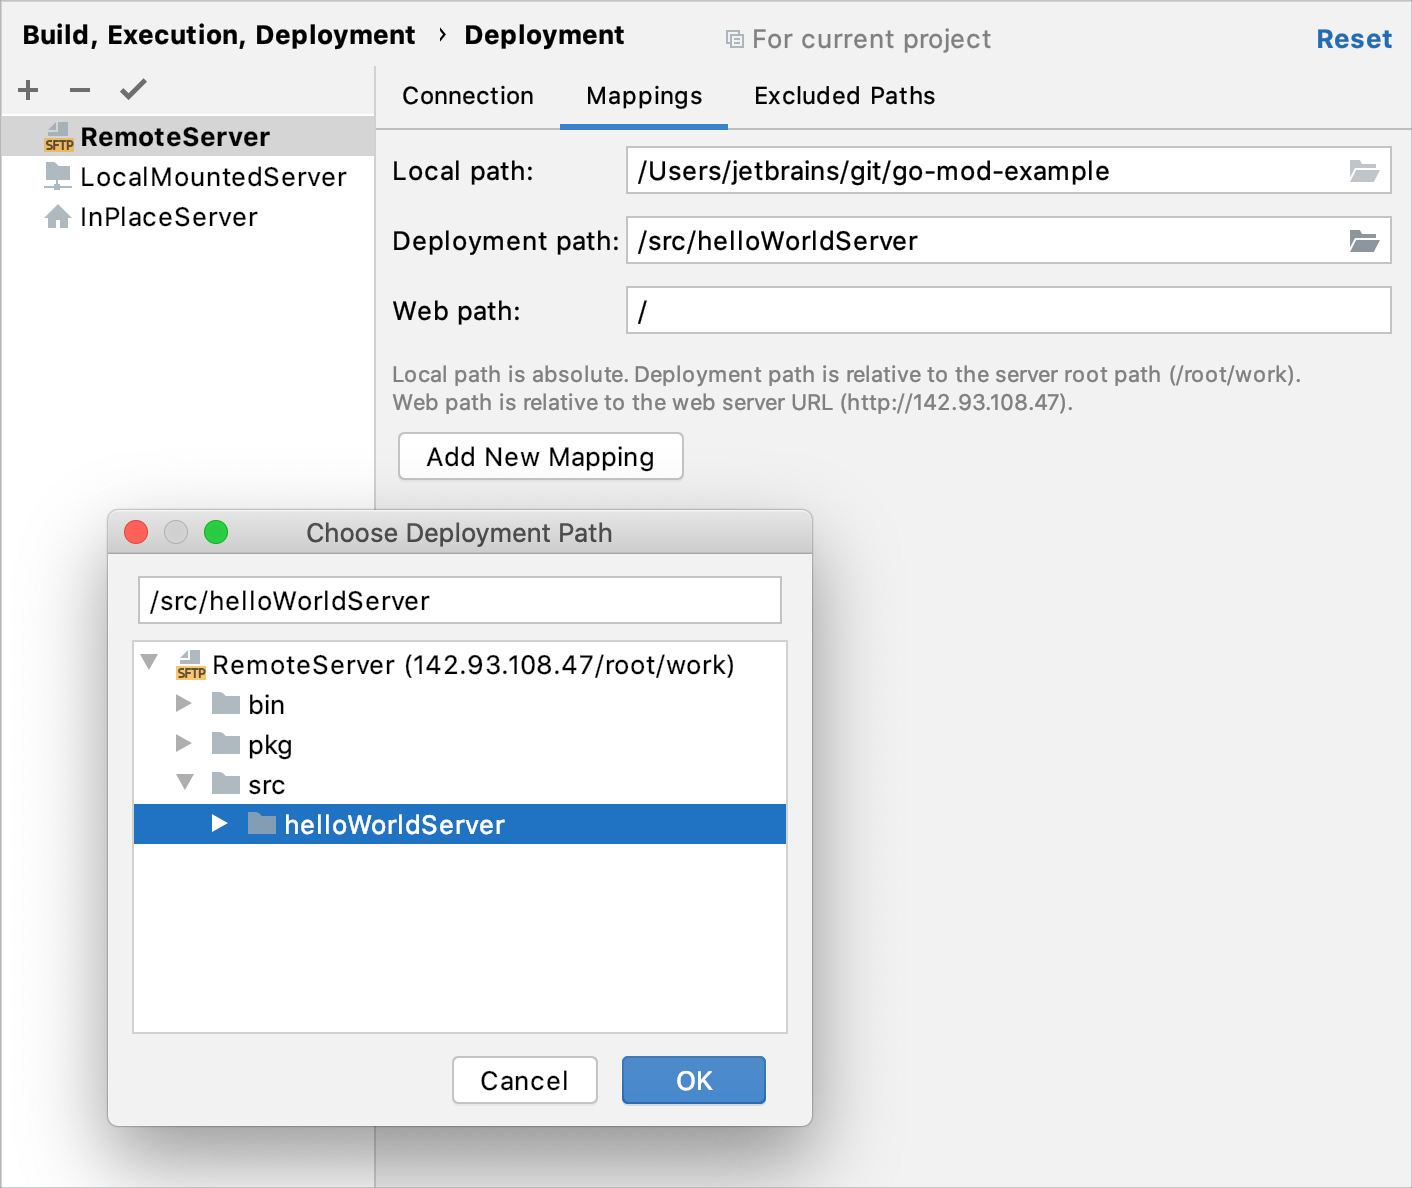This screenshot has height=1188, width=1412.
Task: Click the Web path input field
Action: [1007, 310]
